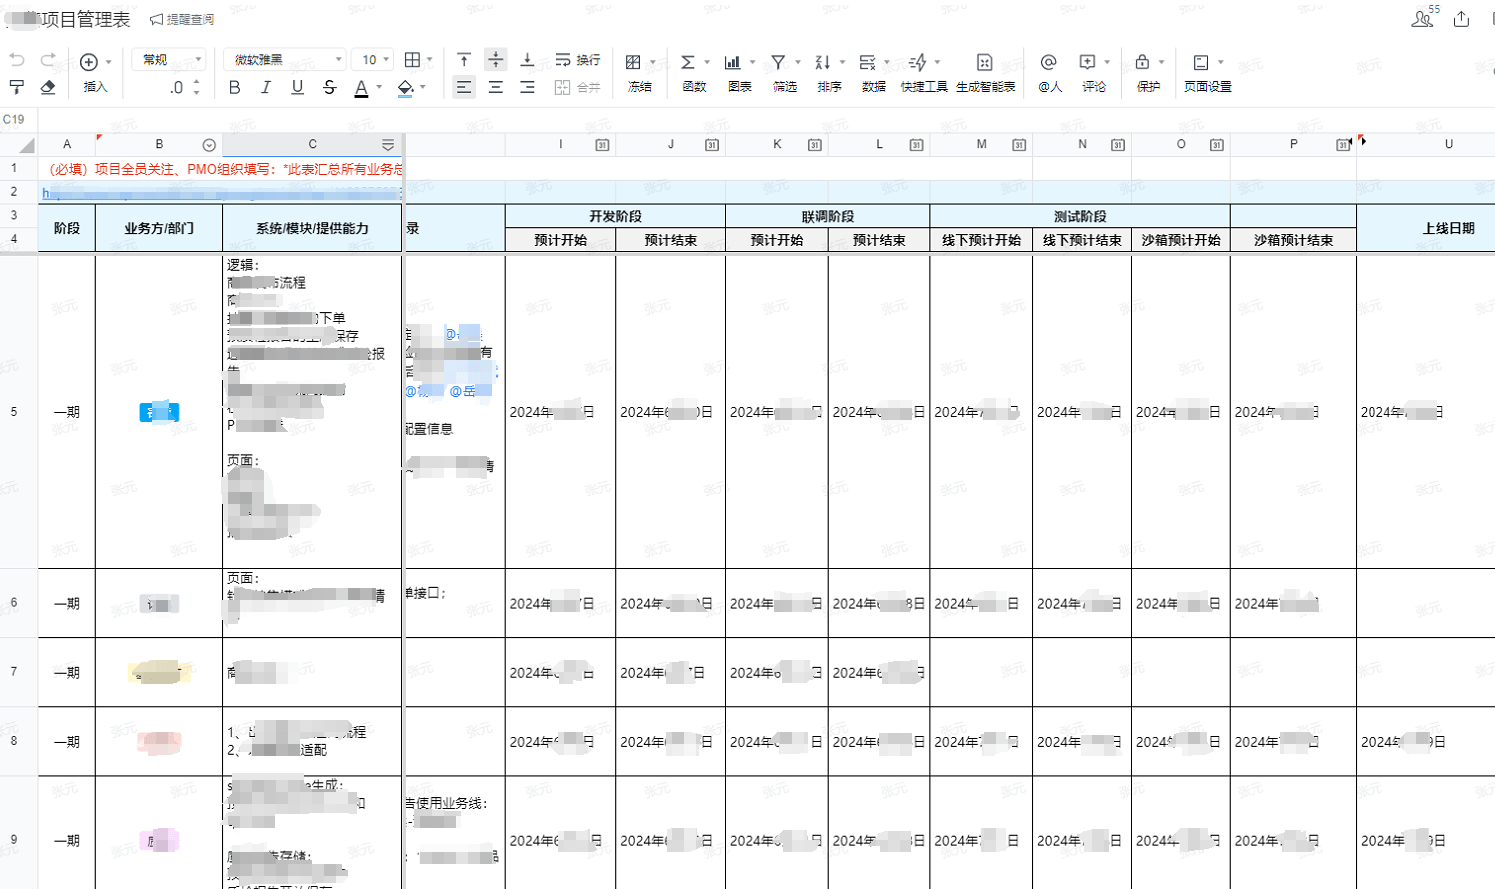The image size is (1495, 889).
Task: Select the 项目管理表 document title
Action: (x=85, y=20)
